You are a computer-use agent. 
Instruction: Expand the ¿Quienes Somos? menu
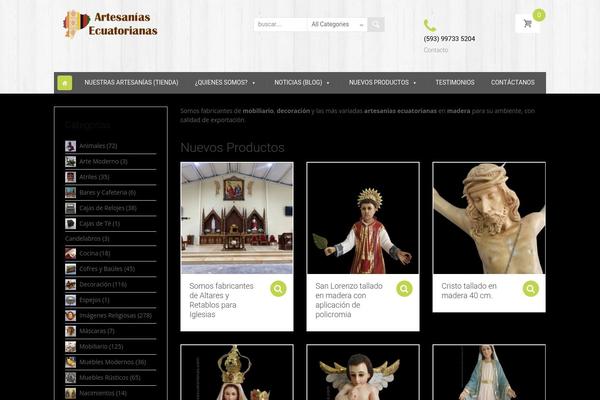[225, 83]
